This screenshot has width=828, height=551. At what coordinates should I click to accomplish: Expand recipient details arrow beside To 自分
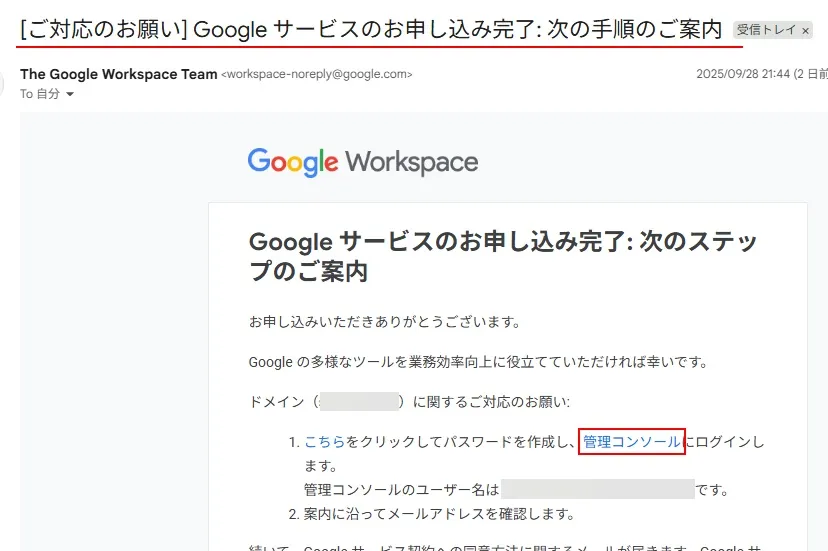pos(70,94)
